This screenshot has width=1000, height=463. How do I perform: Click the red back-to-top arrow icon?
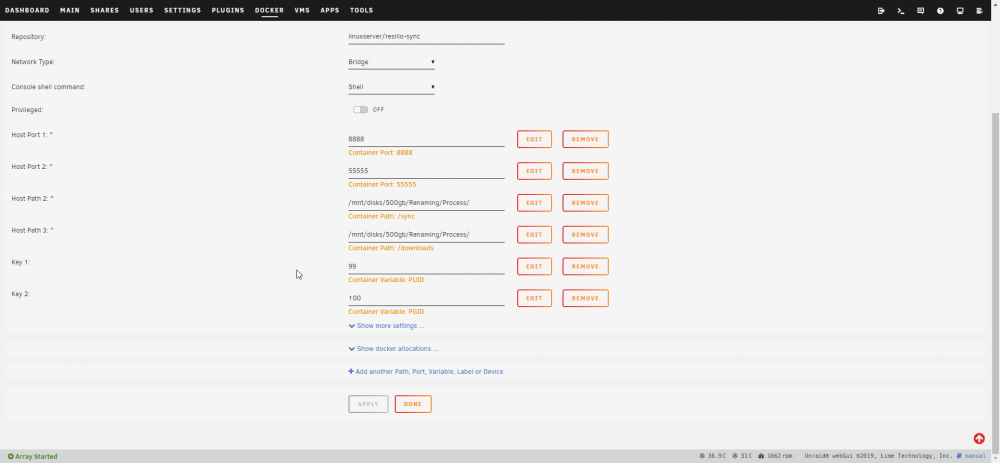tap(979, 439)
